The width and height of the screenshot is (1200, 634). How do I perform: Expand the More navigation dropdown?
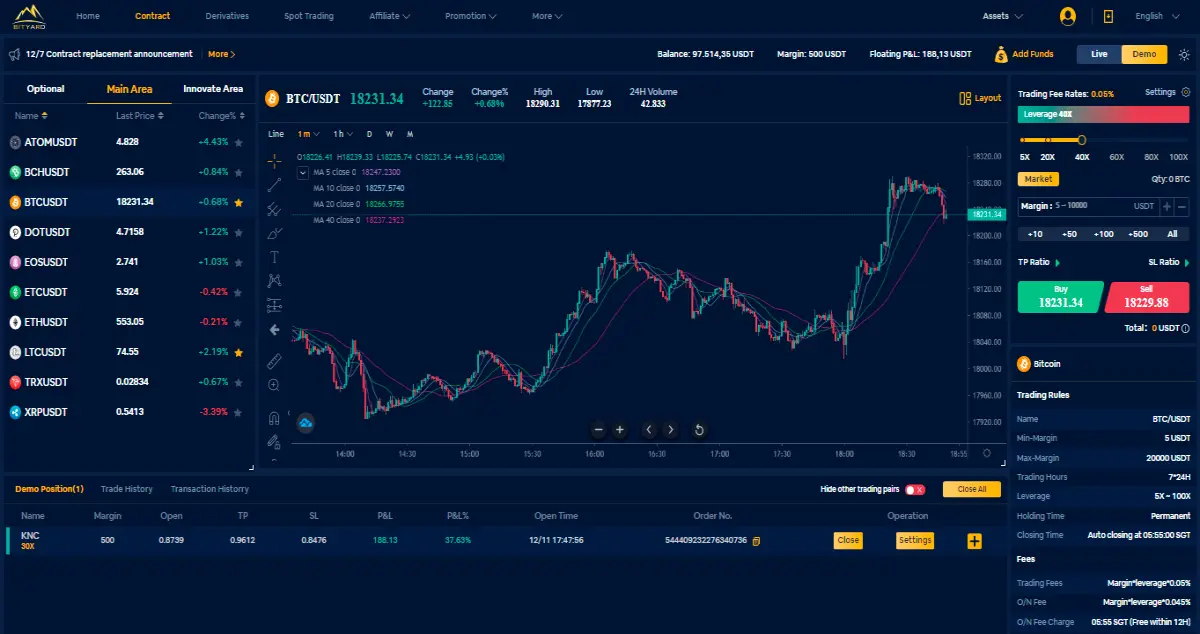pyautogui.click(x=547, y=16)
